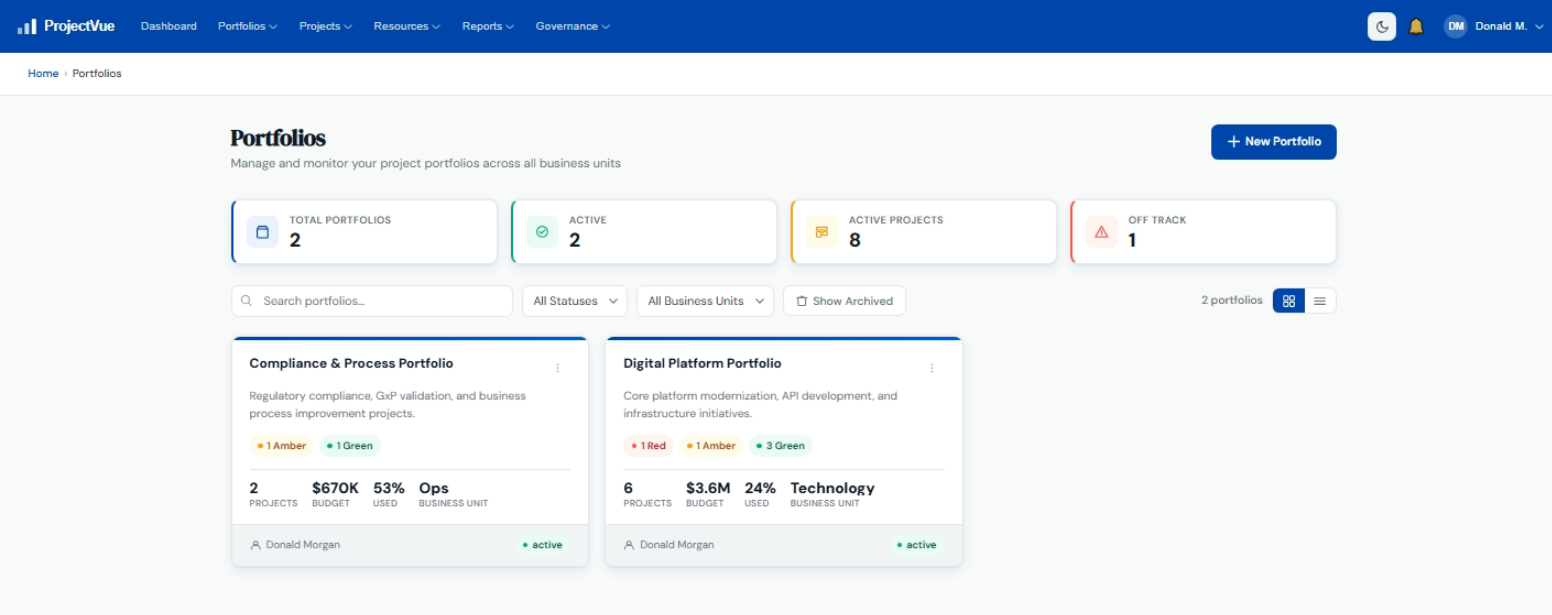Click the 1 Red status badge
This screenshot has width=1552, height=615.
click(648, 446)
